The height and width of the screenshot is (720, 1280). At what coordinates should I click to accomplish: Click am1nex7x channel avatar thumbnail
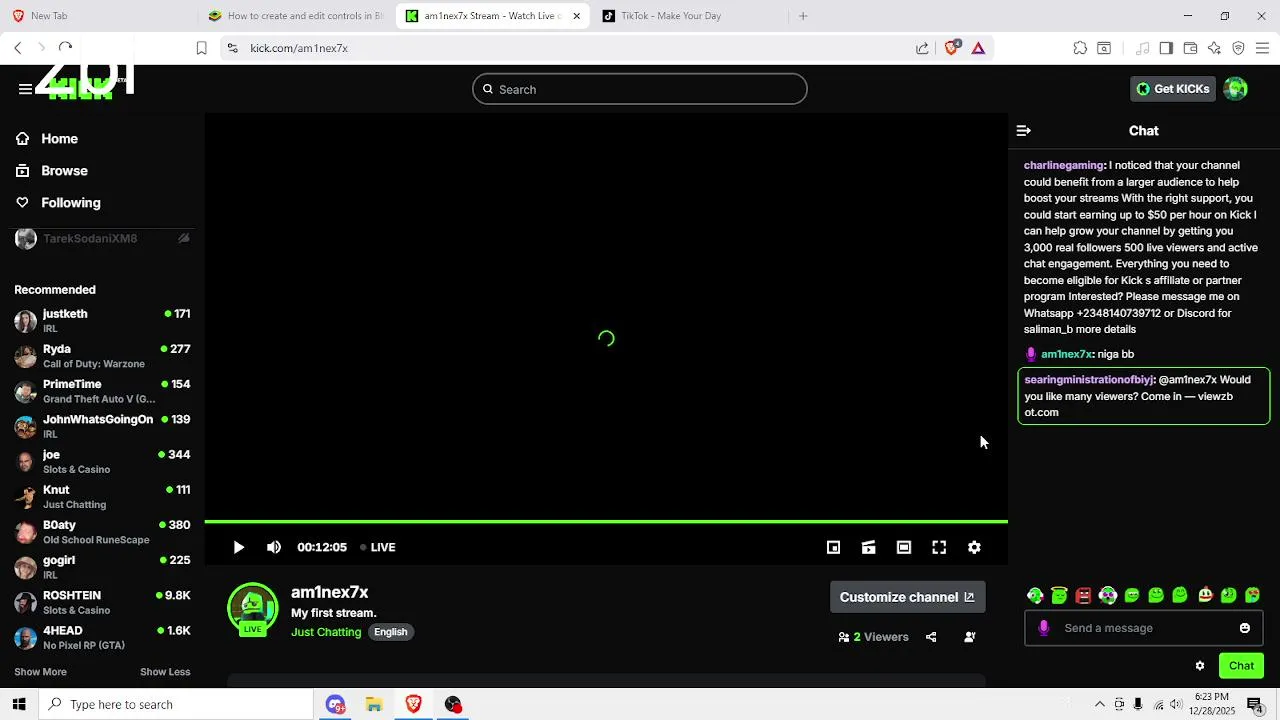pos(253,609)
